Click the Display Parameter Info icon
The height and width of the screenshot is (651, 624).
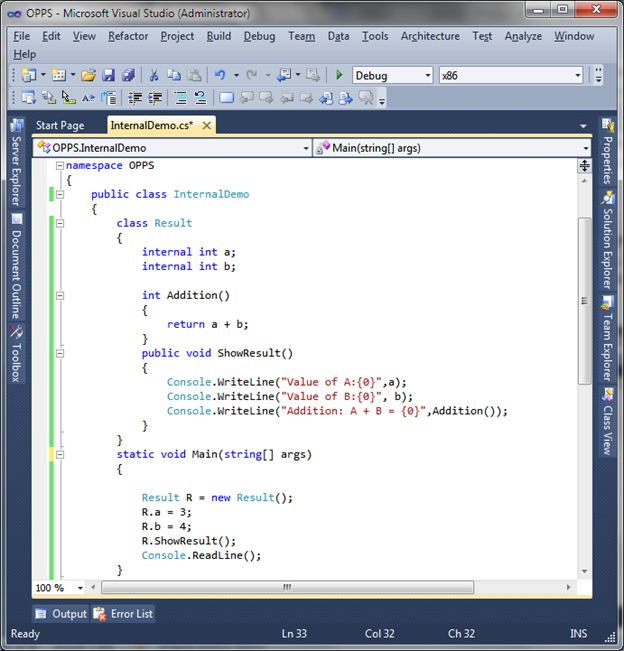(49, 98)
